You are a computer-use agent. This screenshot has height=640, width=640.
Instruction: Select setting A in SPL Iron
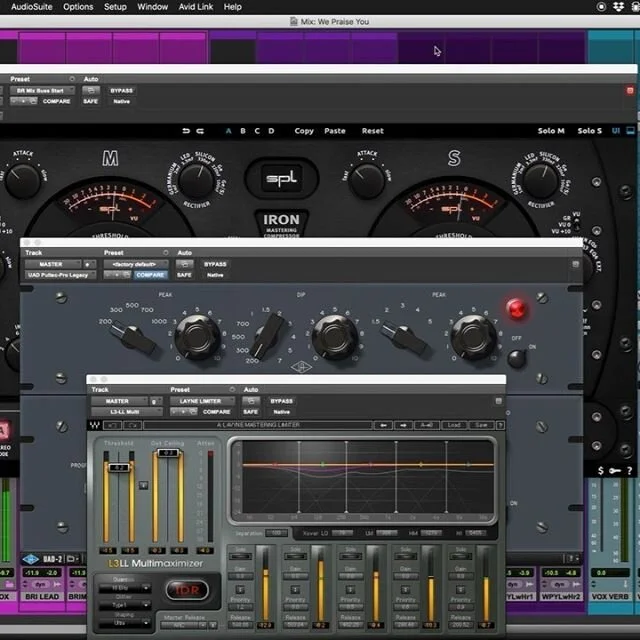[229, 131]
